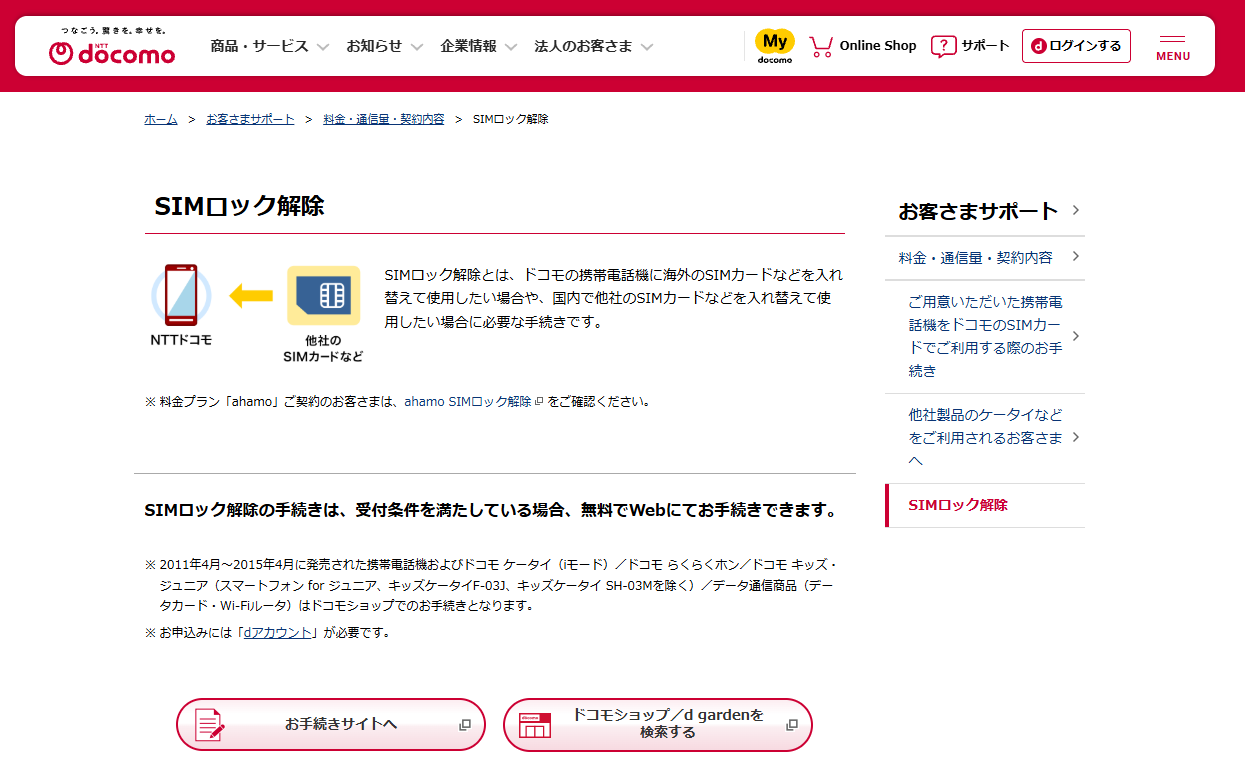1245x777 pixels.
Task: Click chevron beside お客さまサポート sidebar heading
Action: tap(1075, 210)
